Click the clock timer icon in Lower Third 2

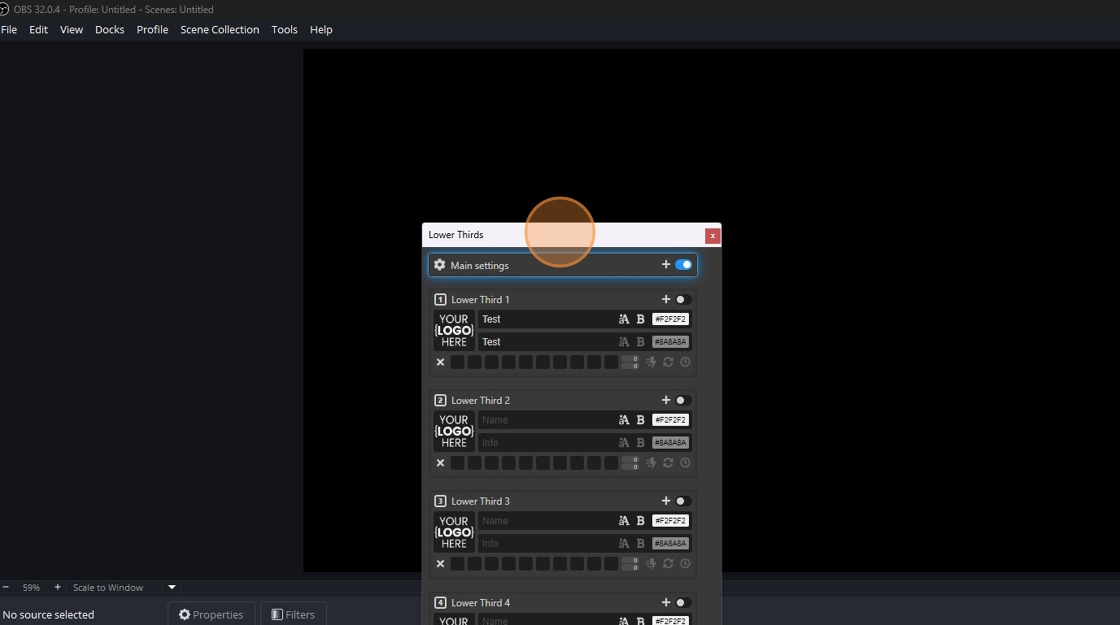[x=685, y=463]
